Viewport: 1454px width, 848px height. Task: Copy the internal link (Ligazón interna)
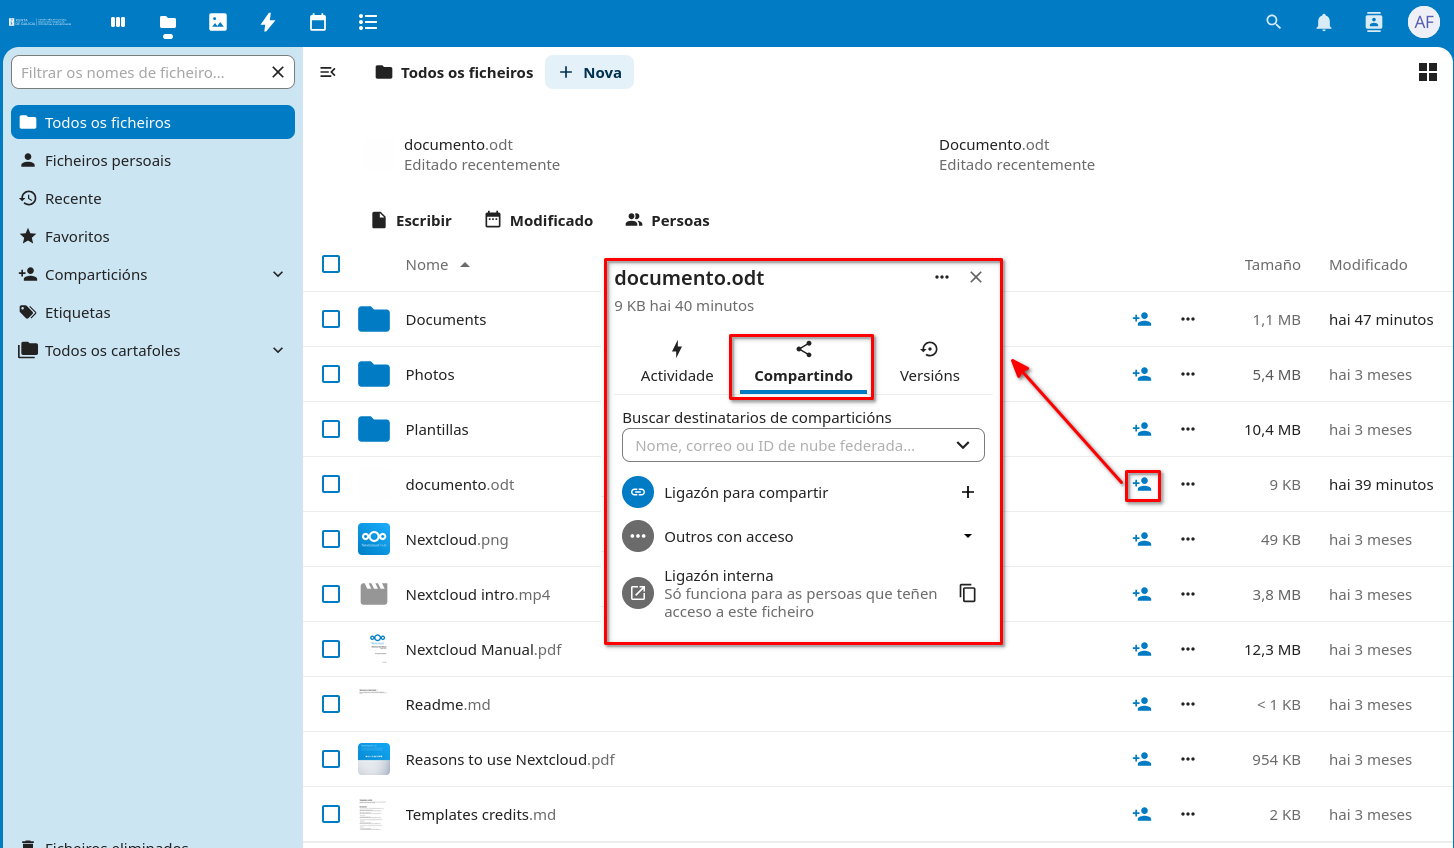coord(967,593)
